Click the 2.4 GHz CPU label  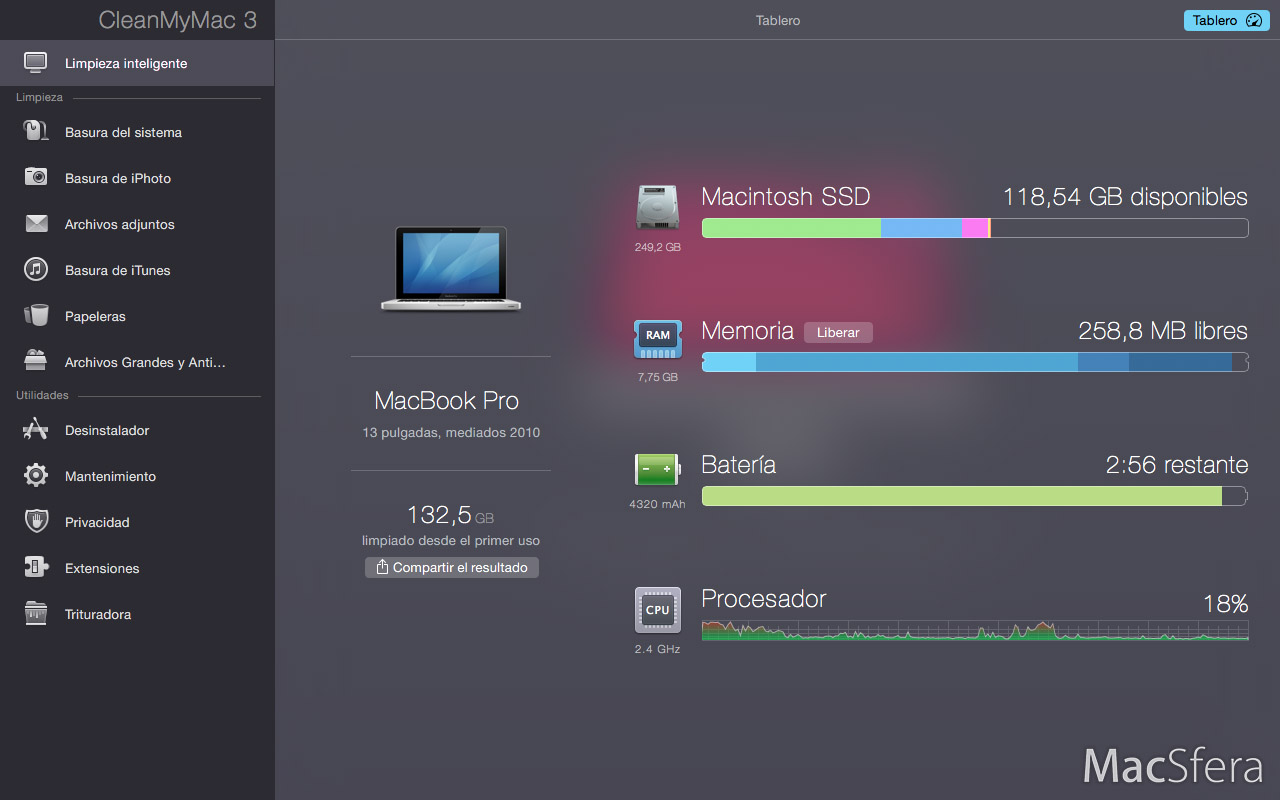[657, 649]
